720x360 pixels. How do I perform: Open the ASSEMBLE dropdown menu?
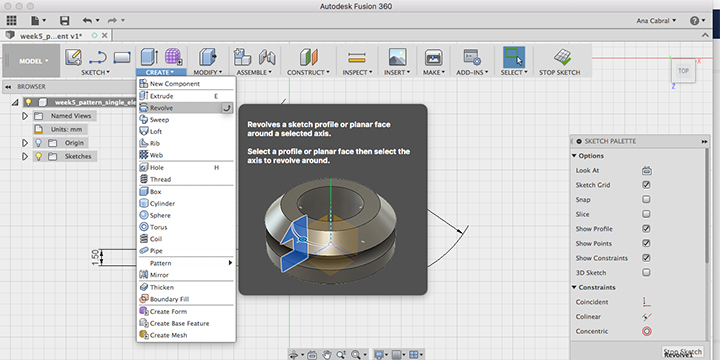pyautogui.click(x=254, y=73)
